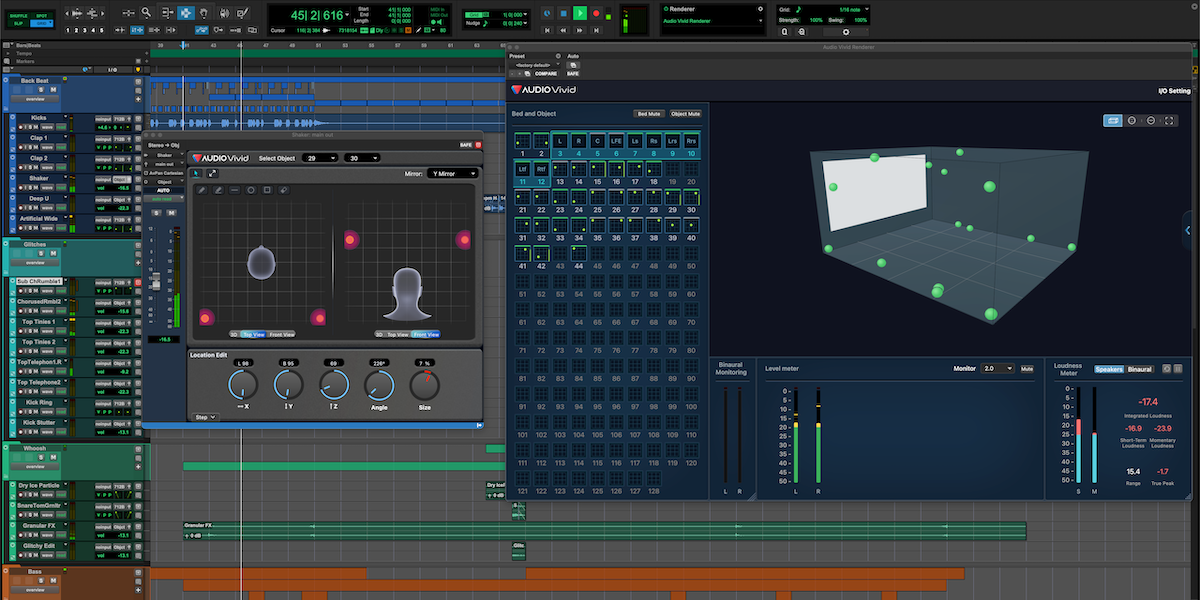Switch left panner view to Front View
1200x600 pixels.
pyautogui.click(x=281, y=334)
